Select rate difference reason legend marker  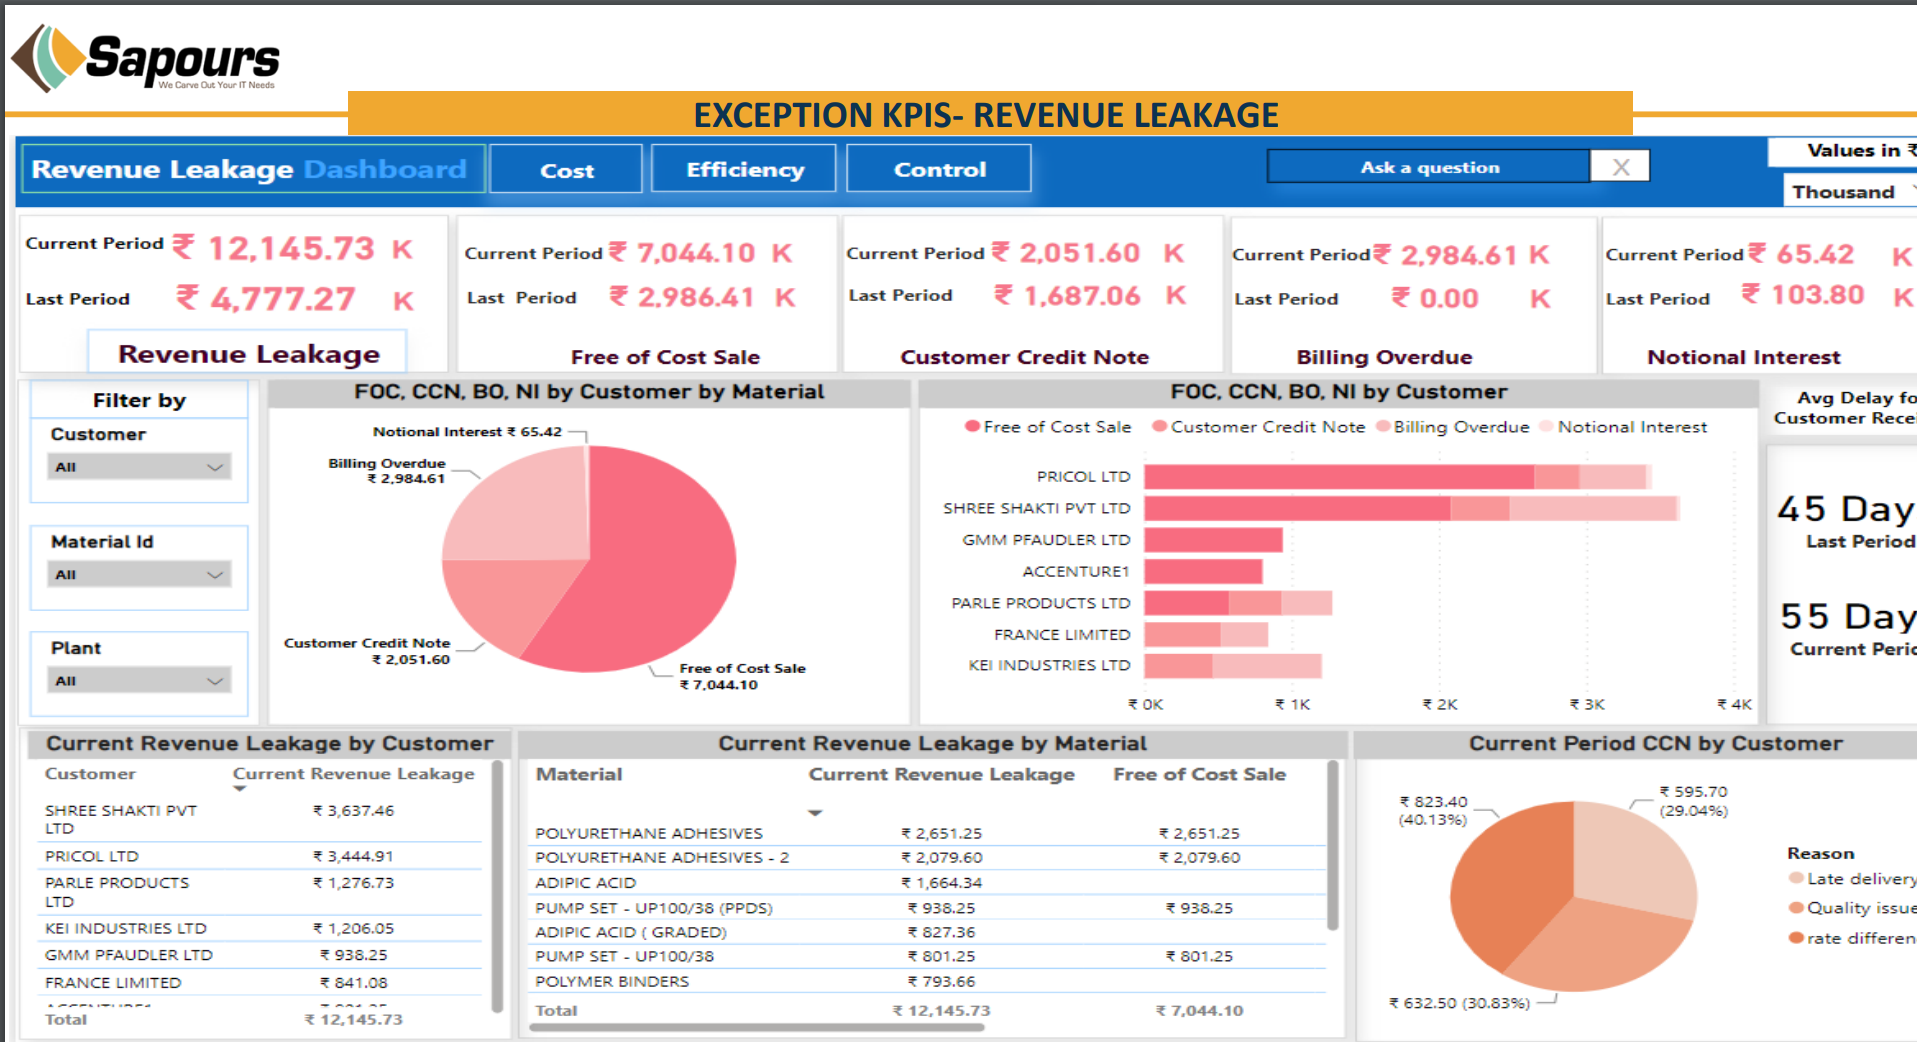pos(1796,937)
